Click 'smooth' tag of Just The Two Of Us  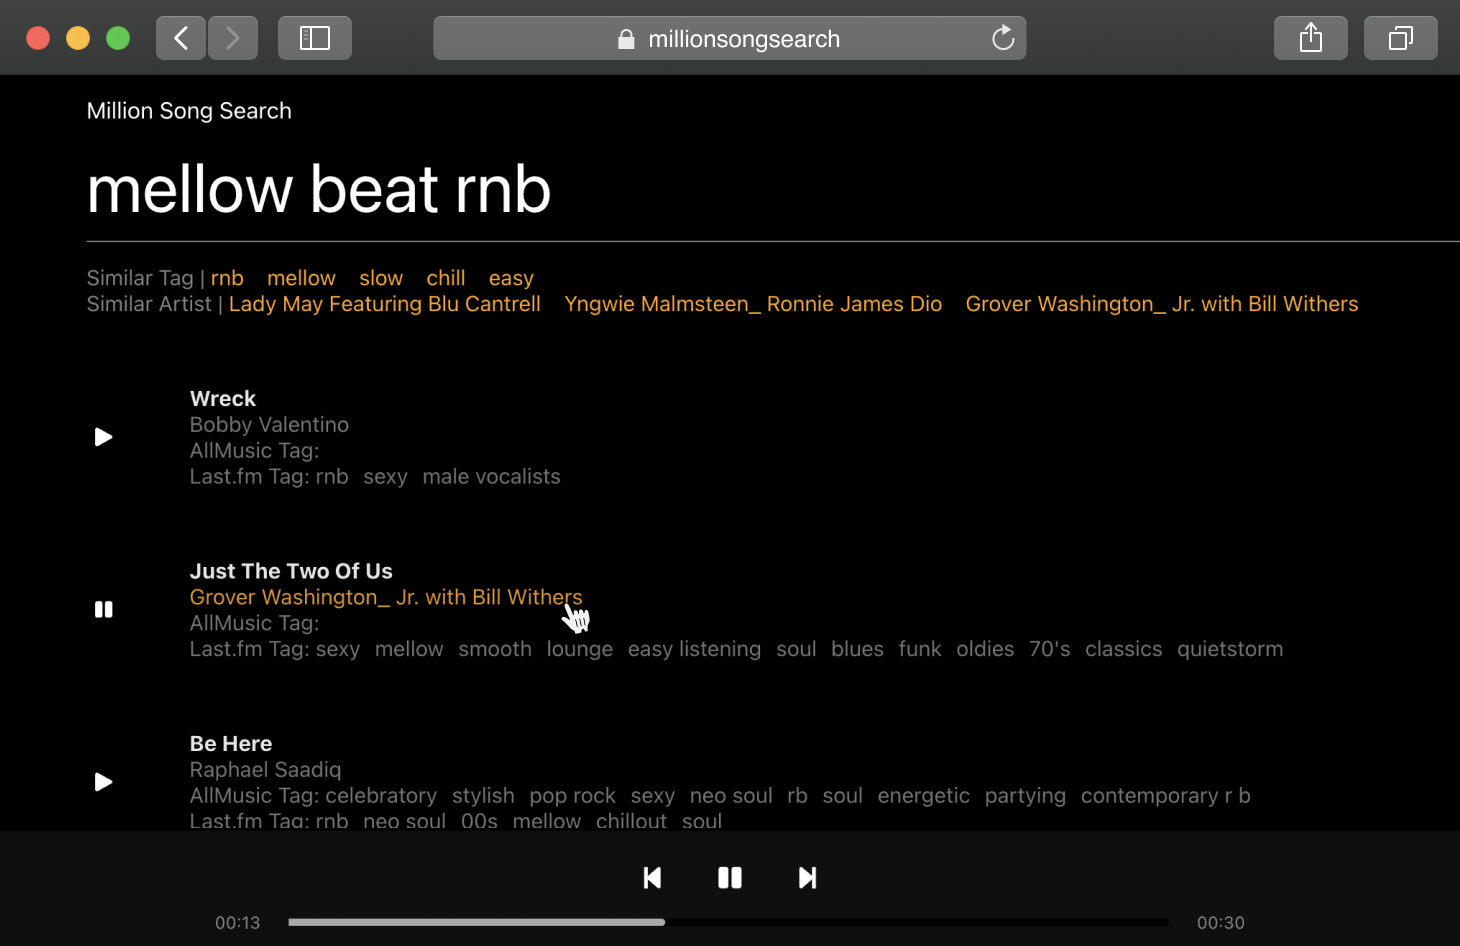(x=495, y=649)
